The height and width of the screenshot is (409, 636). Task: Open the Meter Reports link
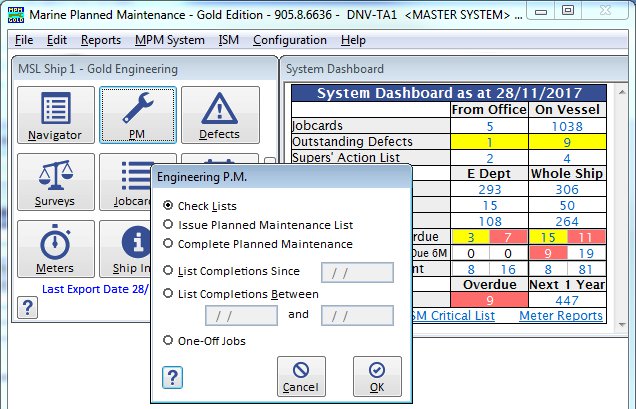coord(561,315)
